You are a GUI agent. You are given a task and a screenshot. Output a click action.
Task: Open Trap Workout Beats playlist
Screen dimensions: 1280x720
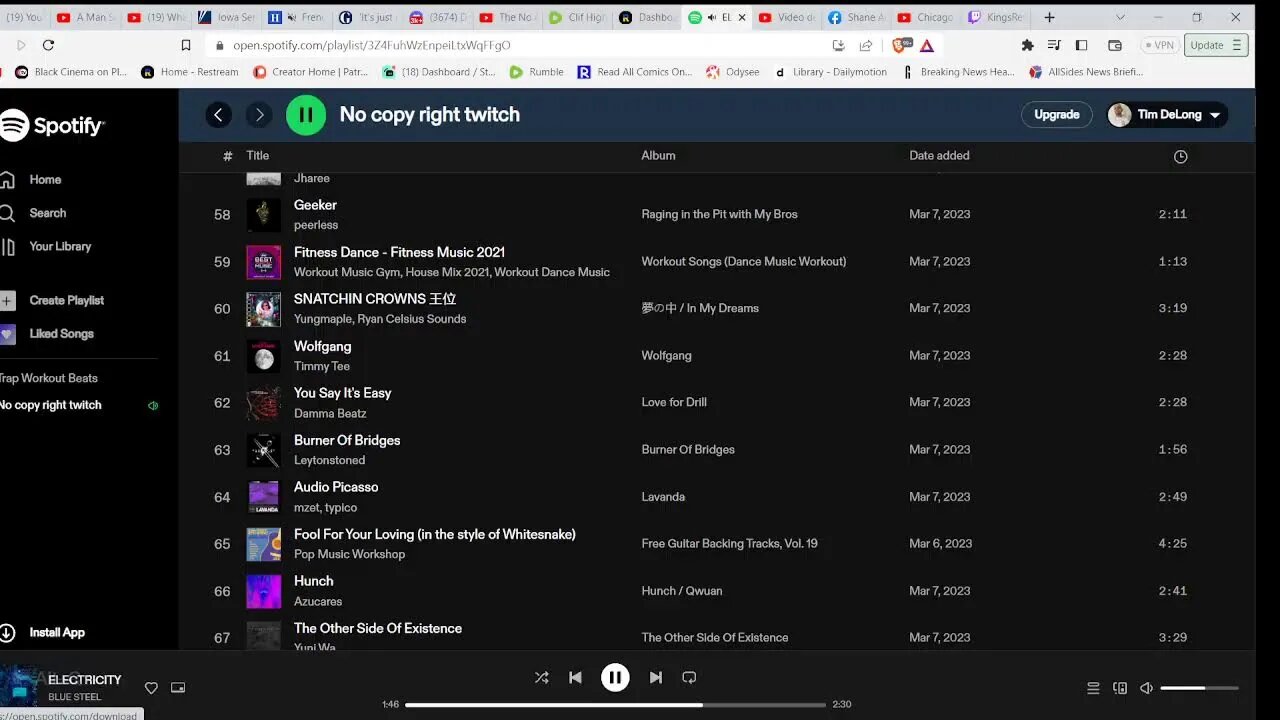[49, 378]
